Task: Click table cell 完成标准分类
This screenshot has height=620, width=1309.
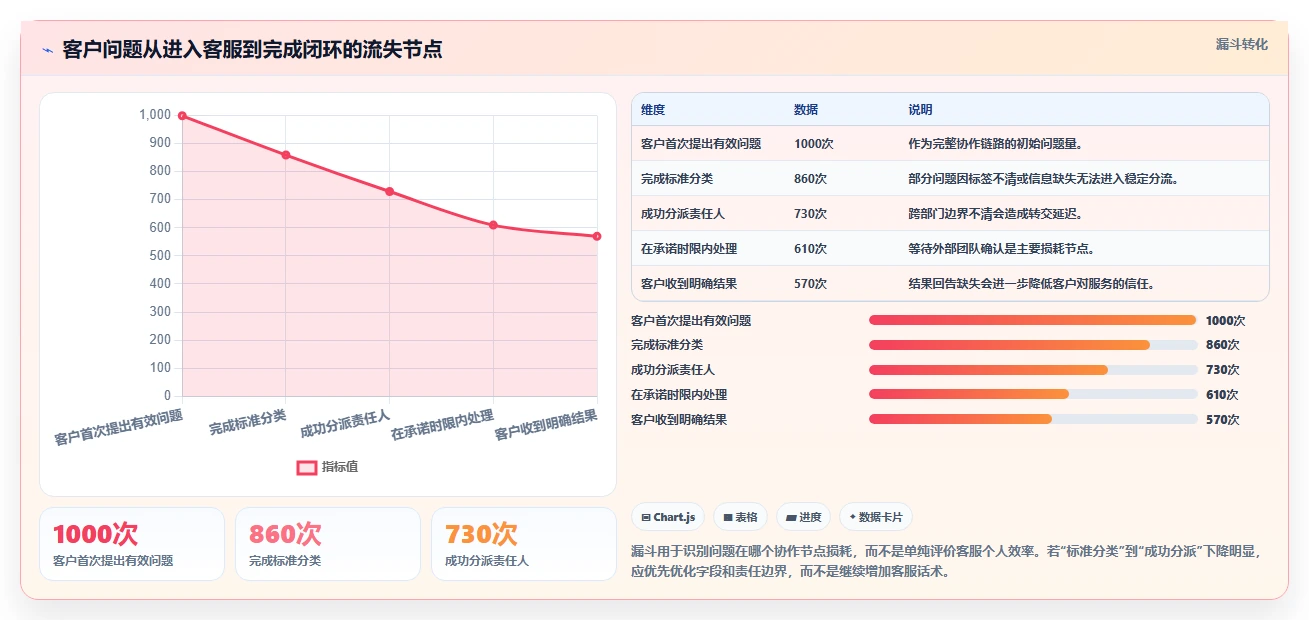Action: 677,179
